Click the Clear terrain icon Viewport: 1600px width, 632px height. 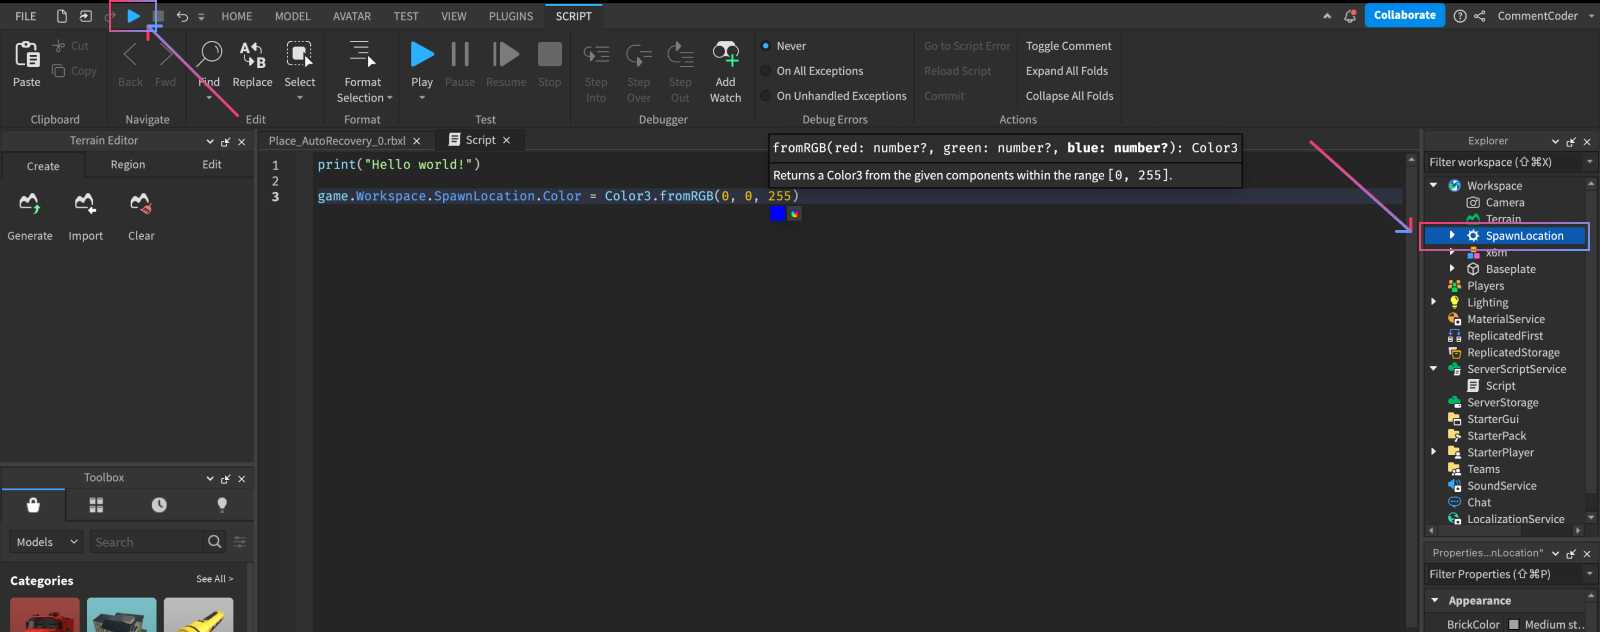(141, 204)
